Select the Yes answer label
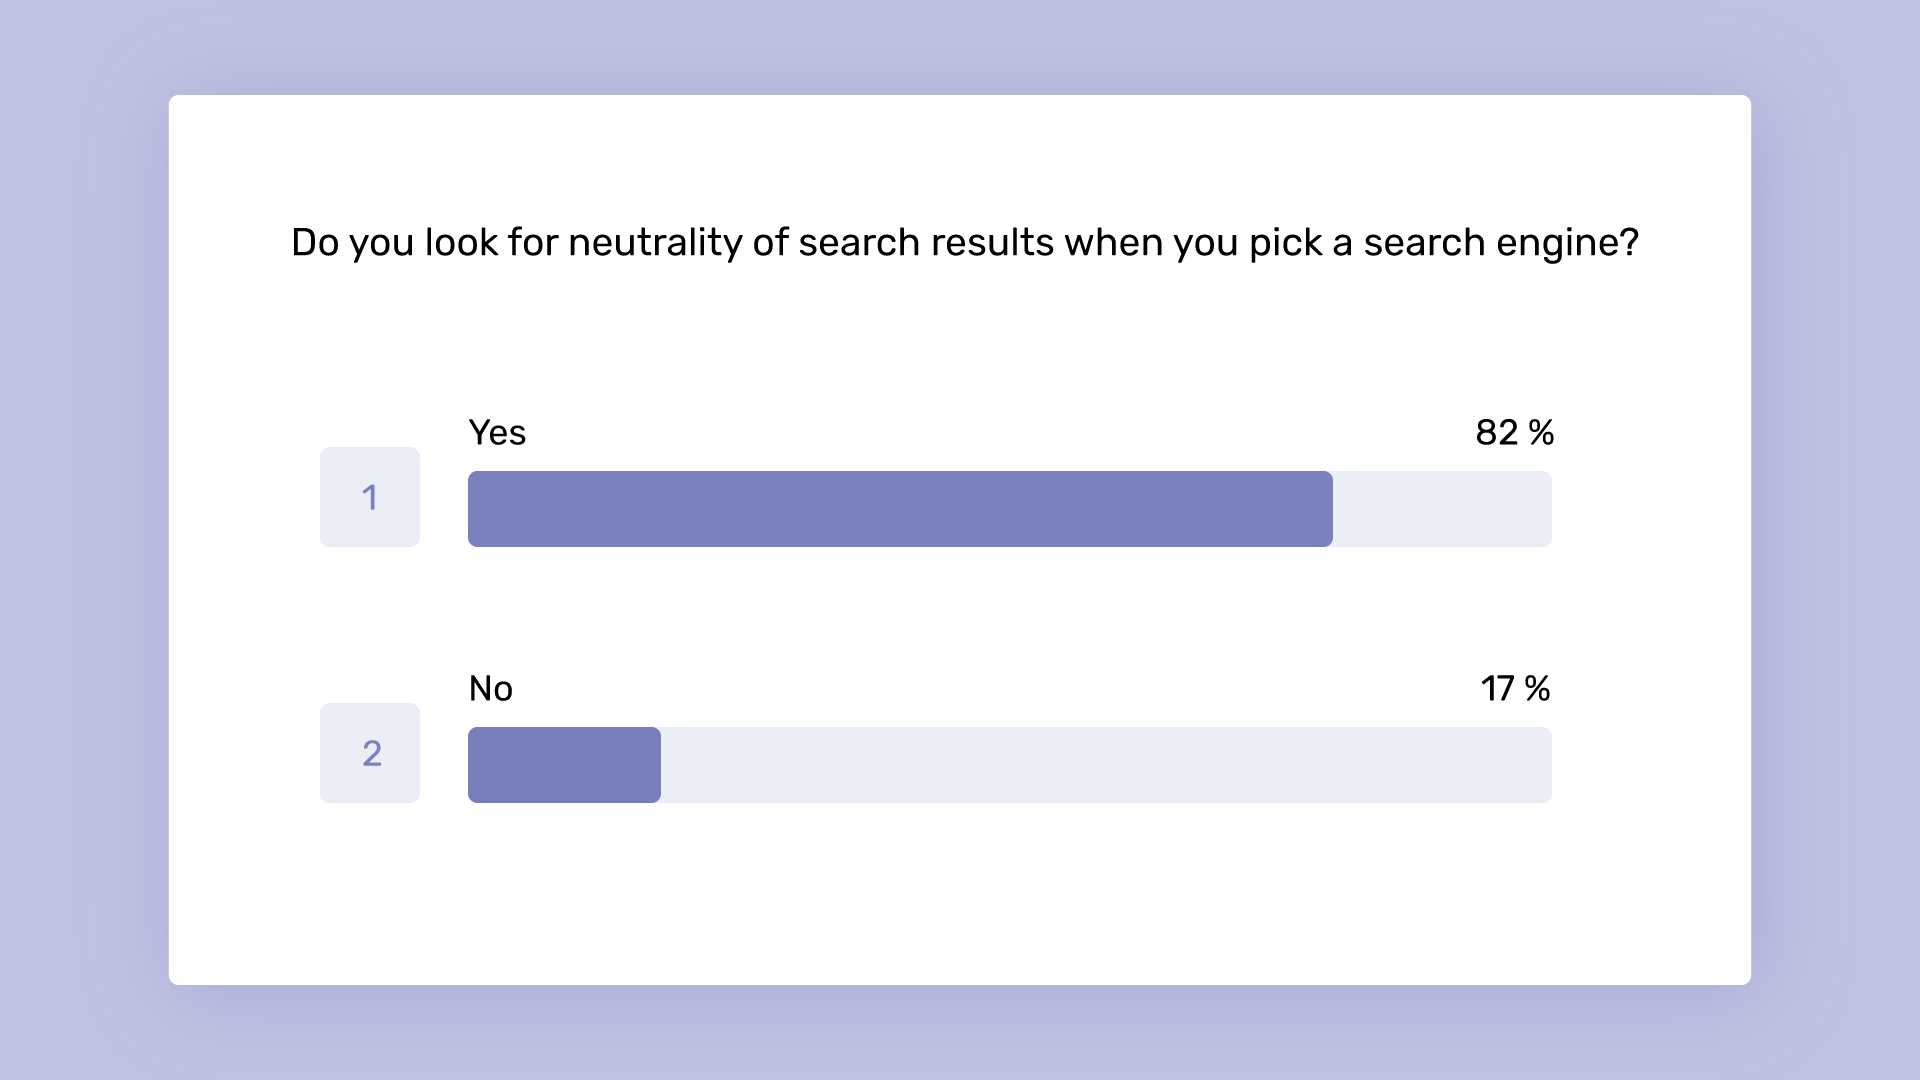Screen dimensions: 1920x1080 [497, 433]
